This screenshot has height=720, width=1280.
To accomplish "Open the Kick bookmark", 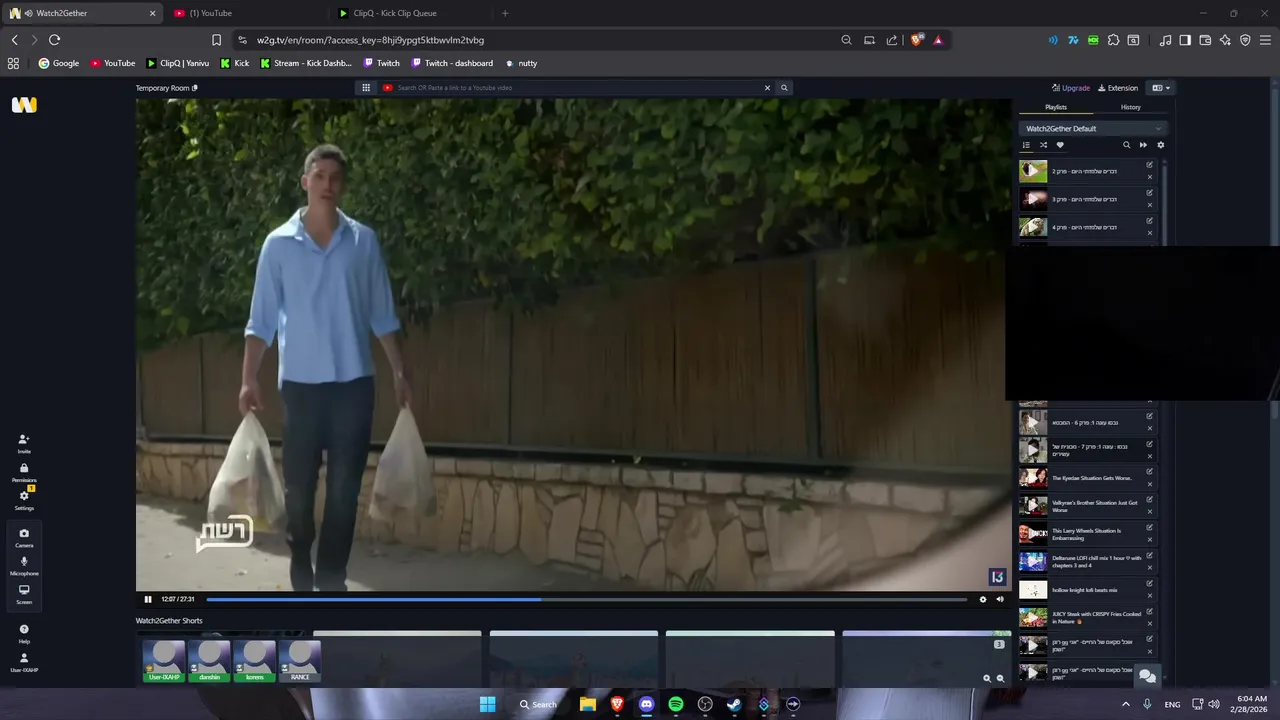I will 235,63.
